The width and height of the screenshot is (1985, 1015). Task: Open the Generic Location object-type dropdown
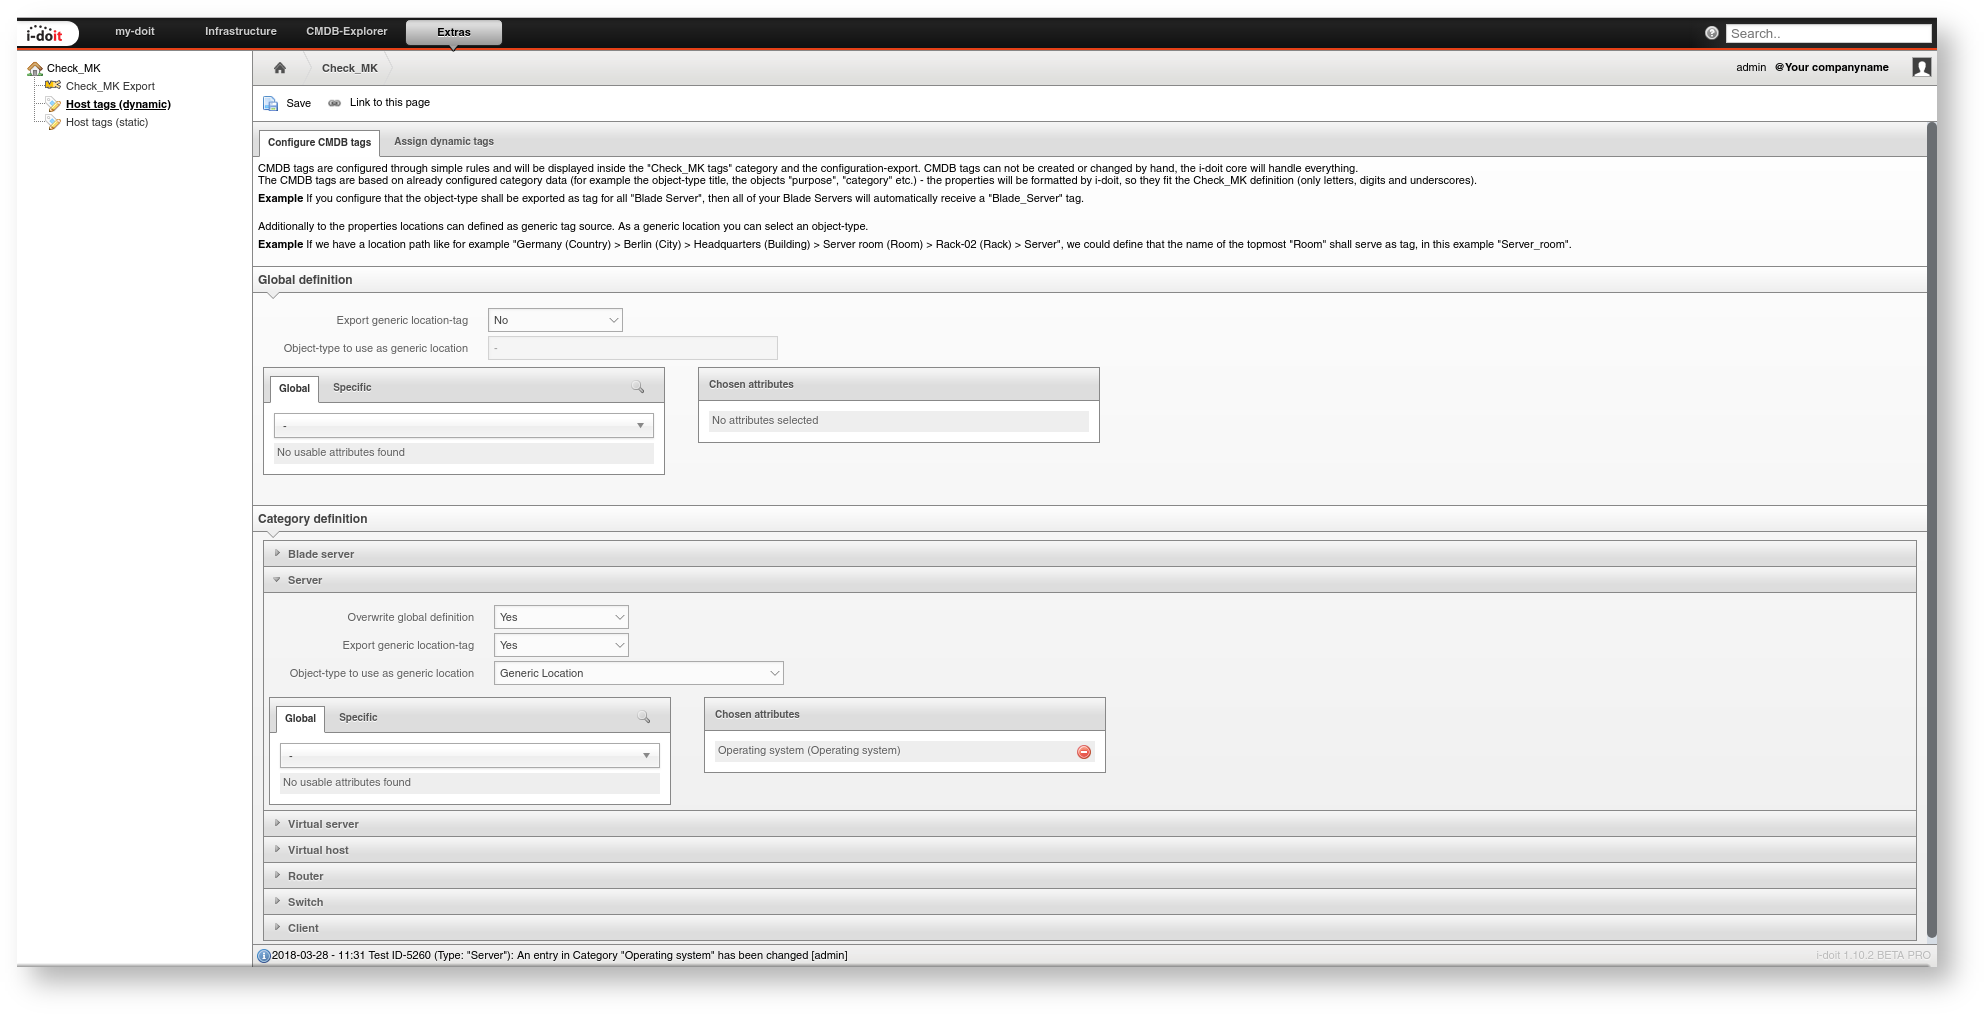638,673
